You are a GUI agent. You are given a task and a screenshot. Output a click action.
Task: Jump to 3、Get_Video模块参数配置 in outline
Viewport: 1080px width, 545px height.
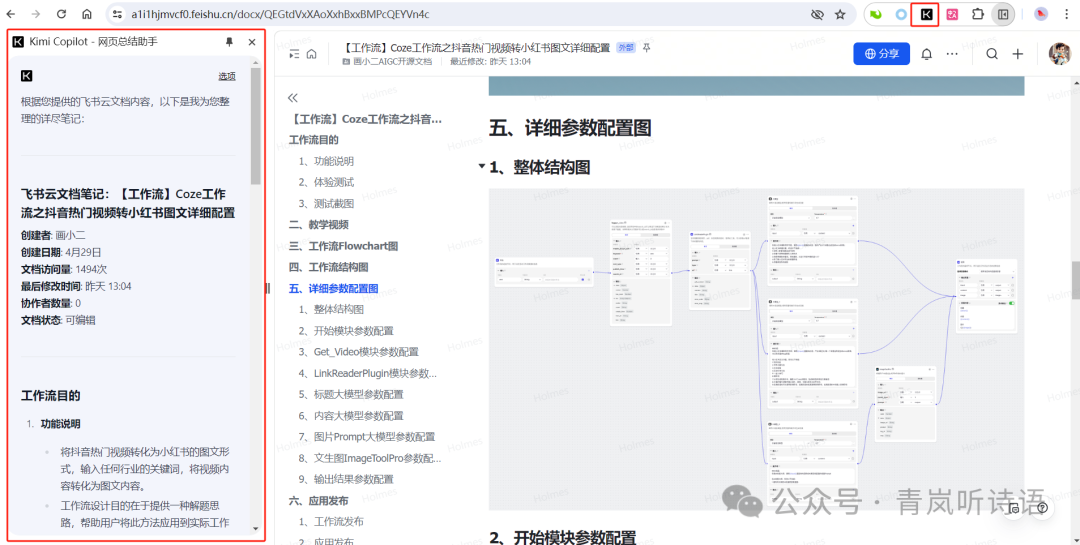(359, 351)
